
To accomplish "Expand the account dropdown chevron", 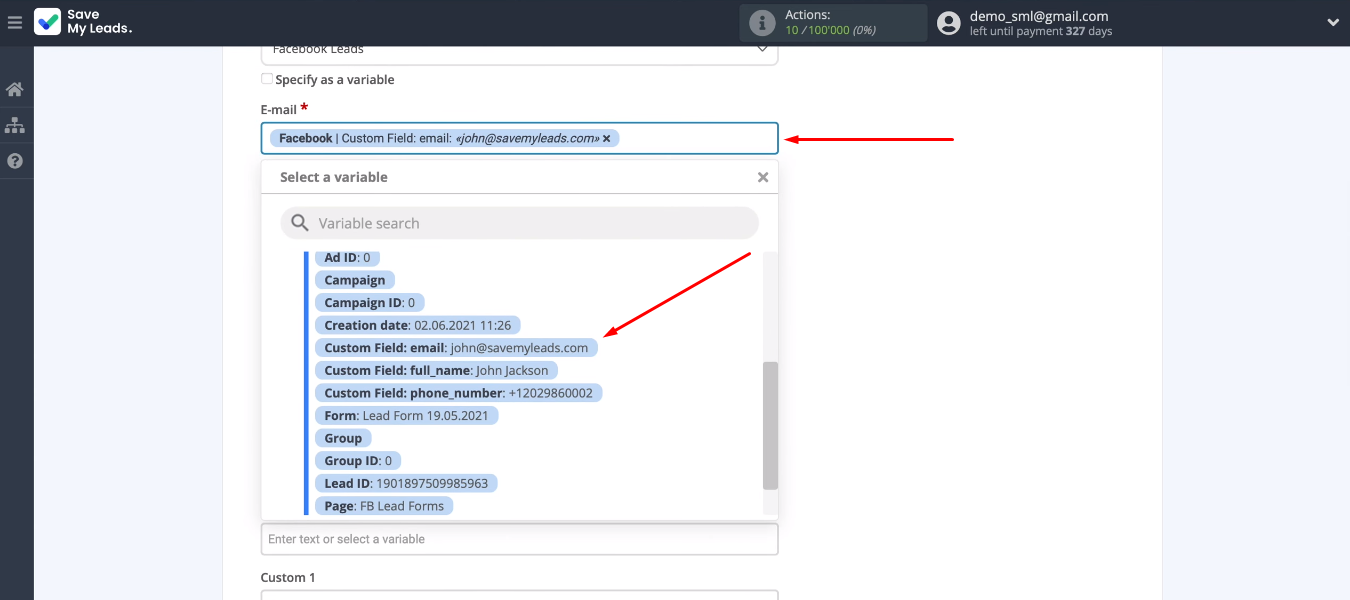I will click(1333, 22).
